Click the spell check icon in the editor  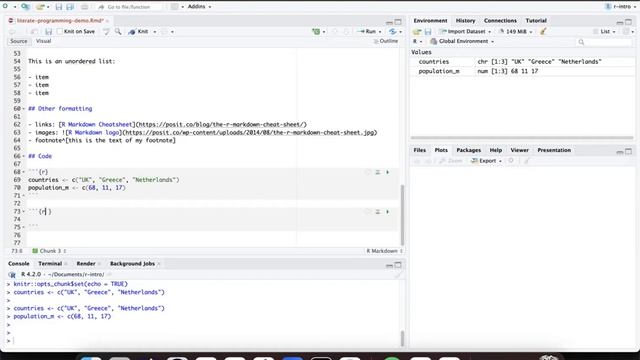click(106, 31)
